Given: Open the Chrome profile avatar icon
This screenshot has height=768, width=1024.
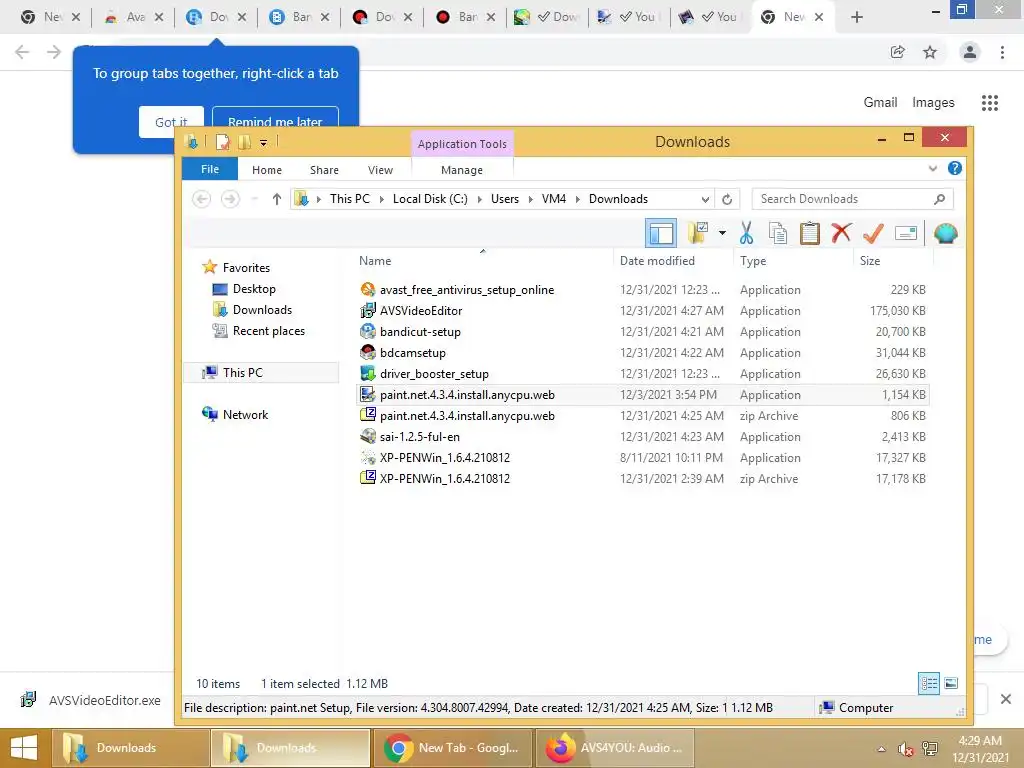Looking at the screenshot, I should point(970,52).
